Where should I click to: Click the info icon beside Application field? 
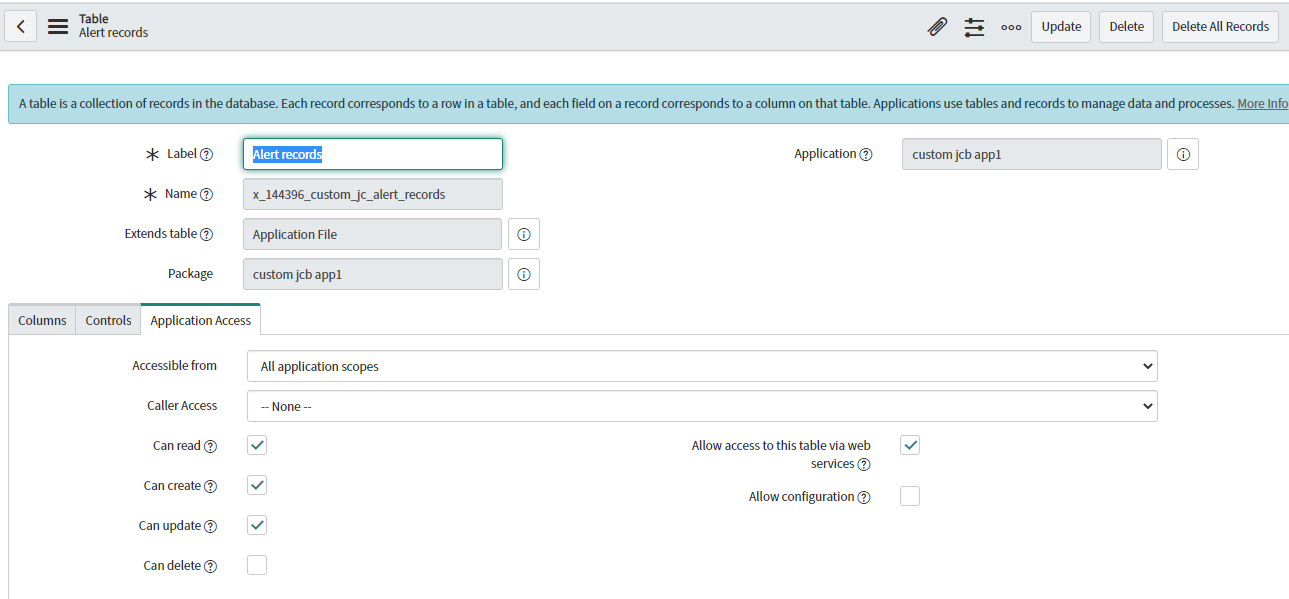pyautogui.click(x=1183, y=154)
